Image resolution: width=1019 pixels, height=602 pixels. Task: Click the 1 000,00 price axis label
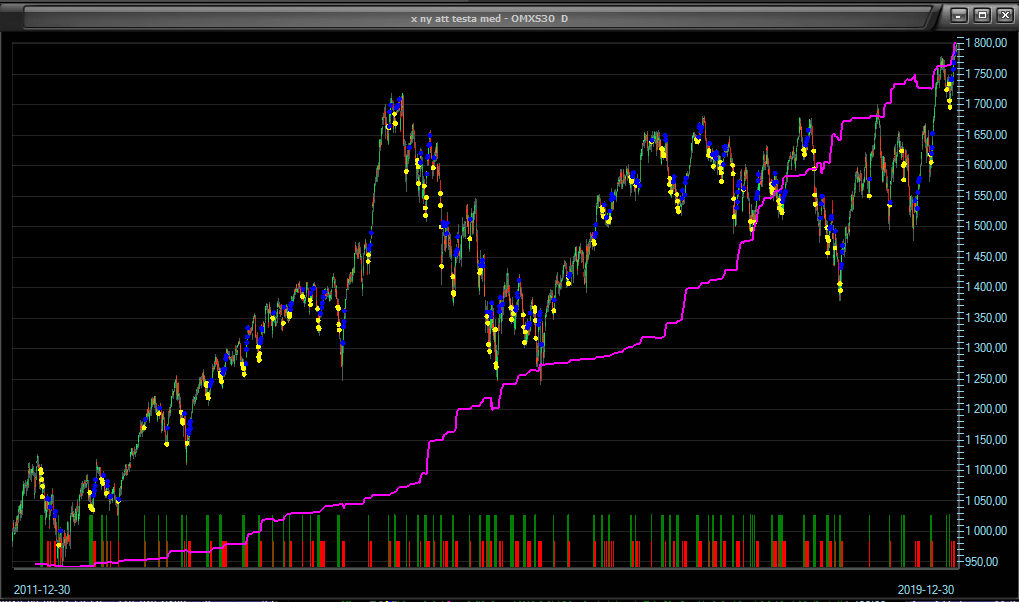point(985,531)
